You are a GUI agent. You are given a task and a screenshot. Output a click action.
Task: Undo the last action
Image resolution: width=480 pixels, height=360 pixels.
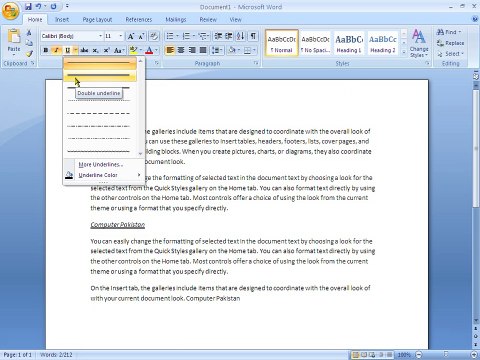(x=39, y=6)
